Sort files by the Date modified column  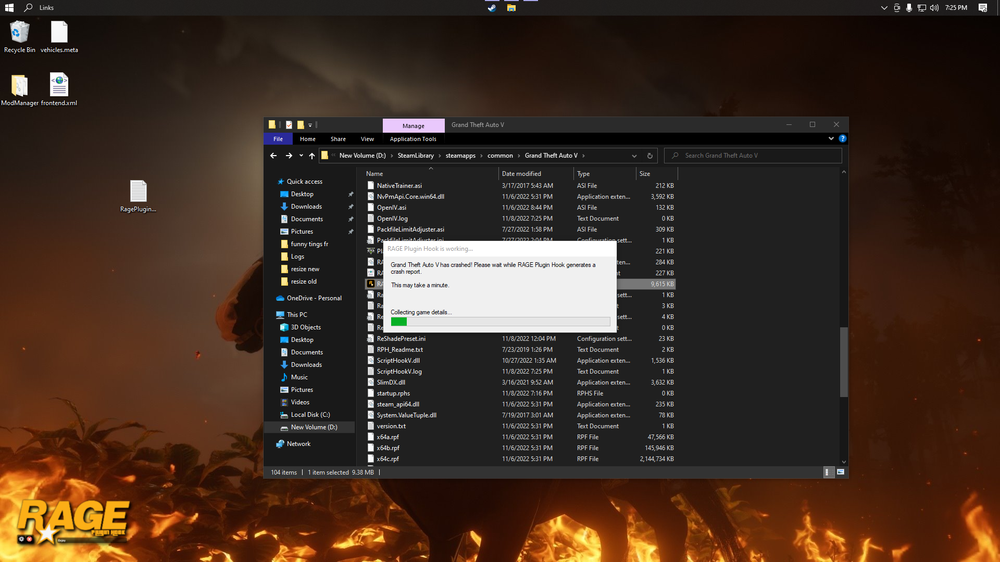click(521, 173)
